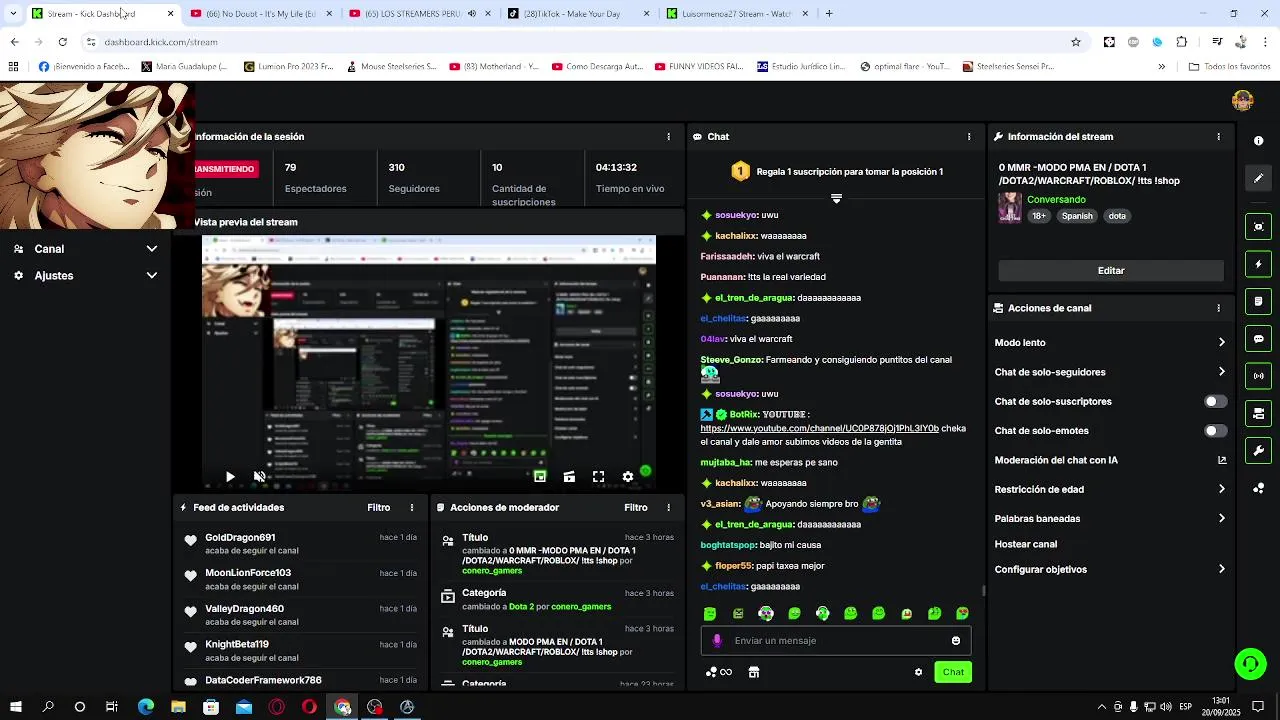Toggle Chat de solo-emotes switch
Image resolution: width=1280 pixels, height=720 pixels.
(x=1215, y=431)
